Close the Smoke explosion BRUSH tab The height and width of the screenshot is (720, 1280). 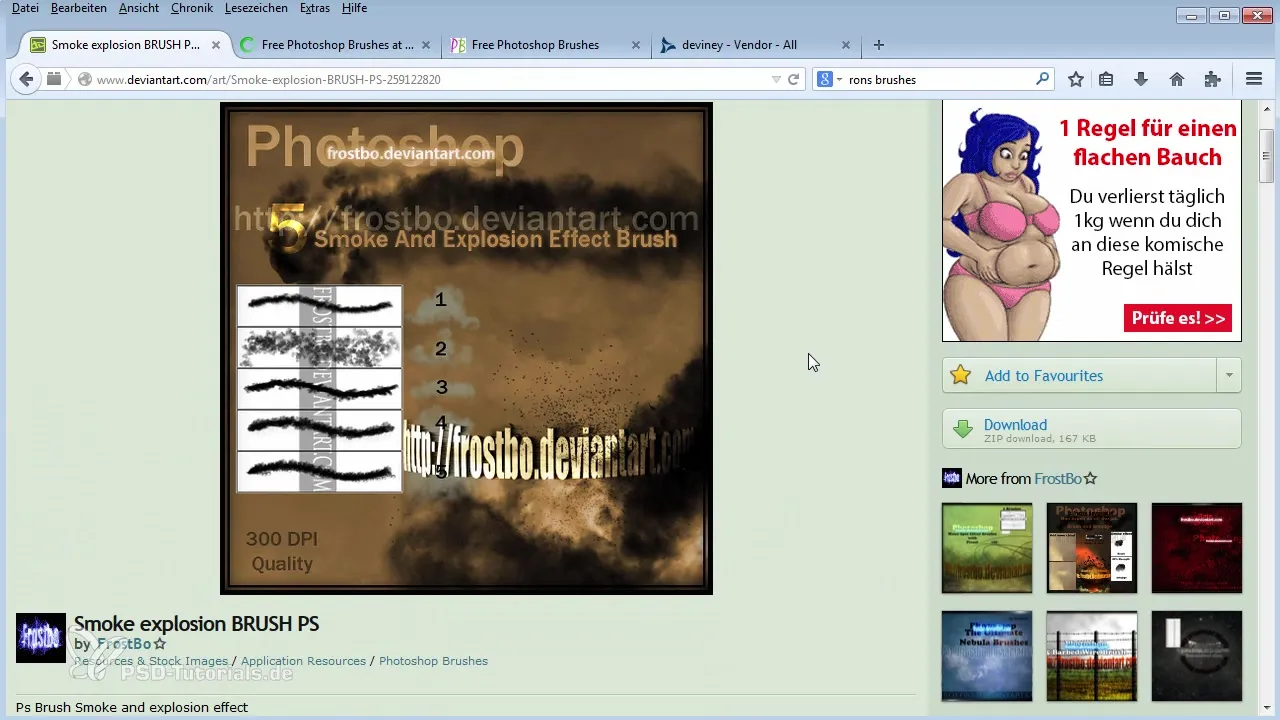click(x=216, y=45)
